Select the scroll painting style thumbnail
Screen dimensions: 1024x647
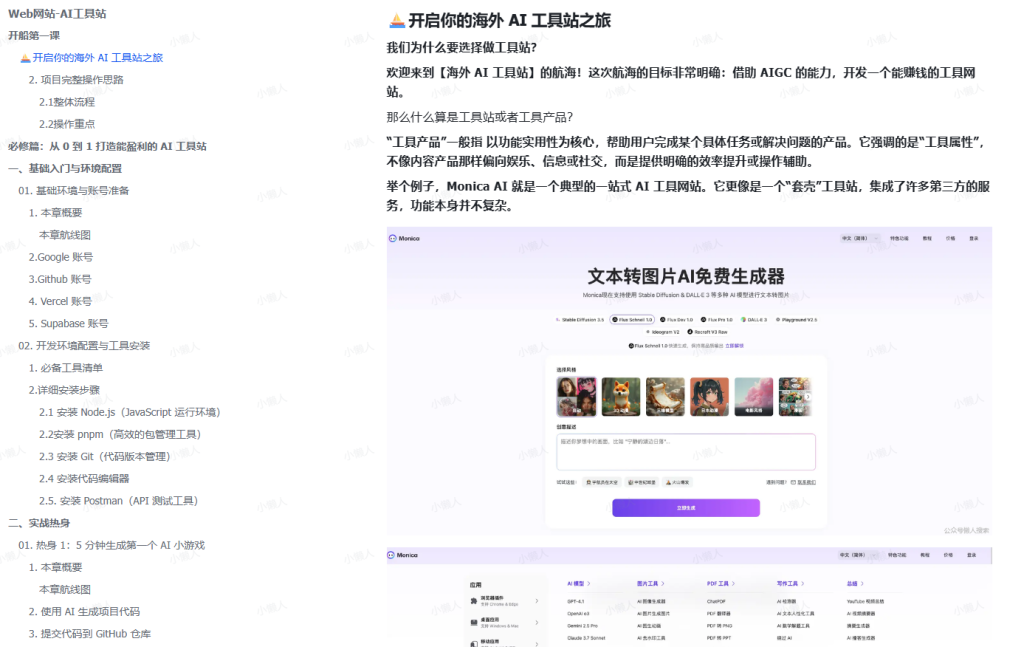click(665, 396)
